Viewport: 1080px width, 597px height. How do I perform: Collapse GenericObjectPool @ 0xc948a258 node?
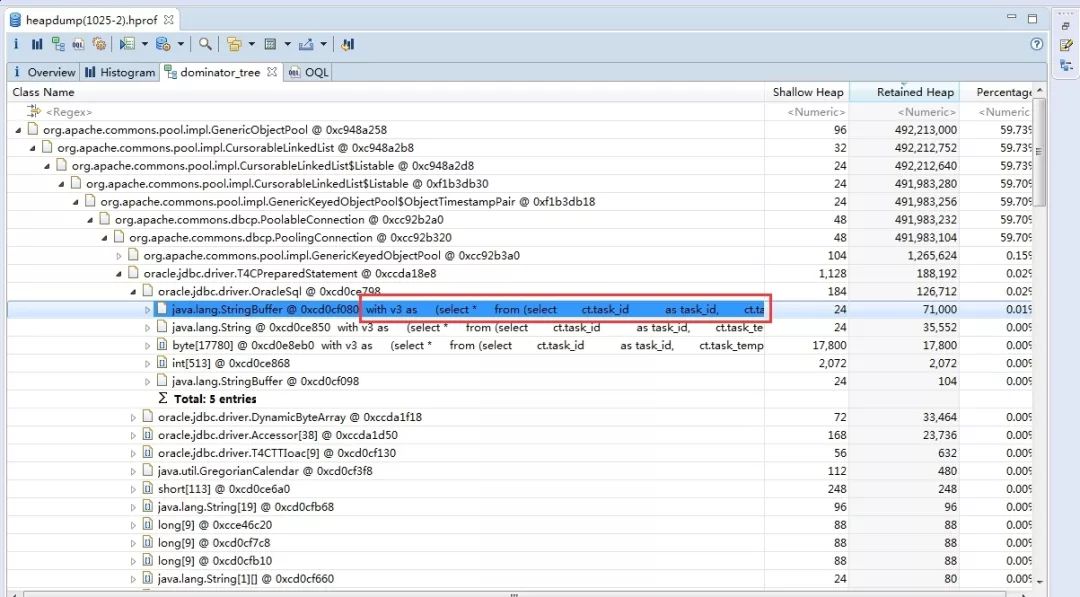(19, 129)
